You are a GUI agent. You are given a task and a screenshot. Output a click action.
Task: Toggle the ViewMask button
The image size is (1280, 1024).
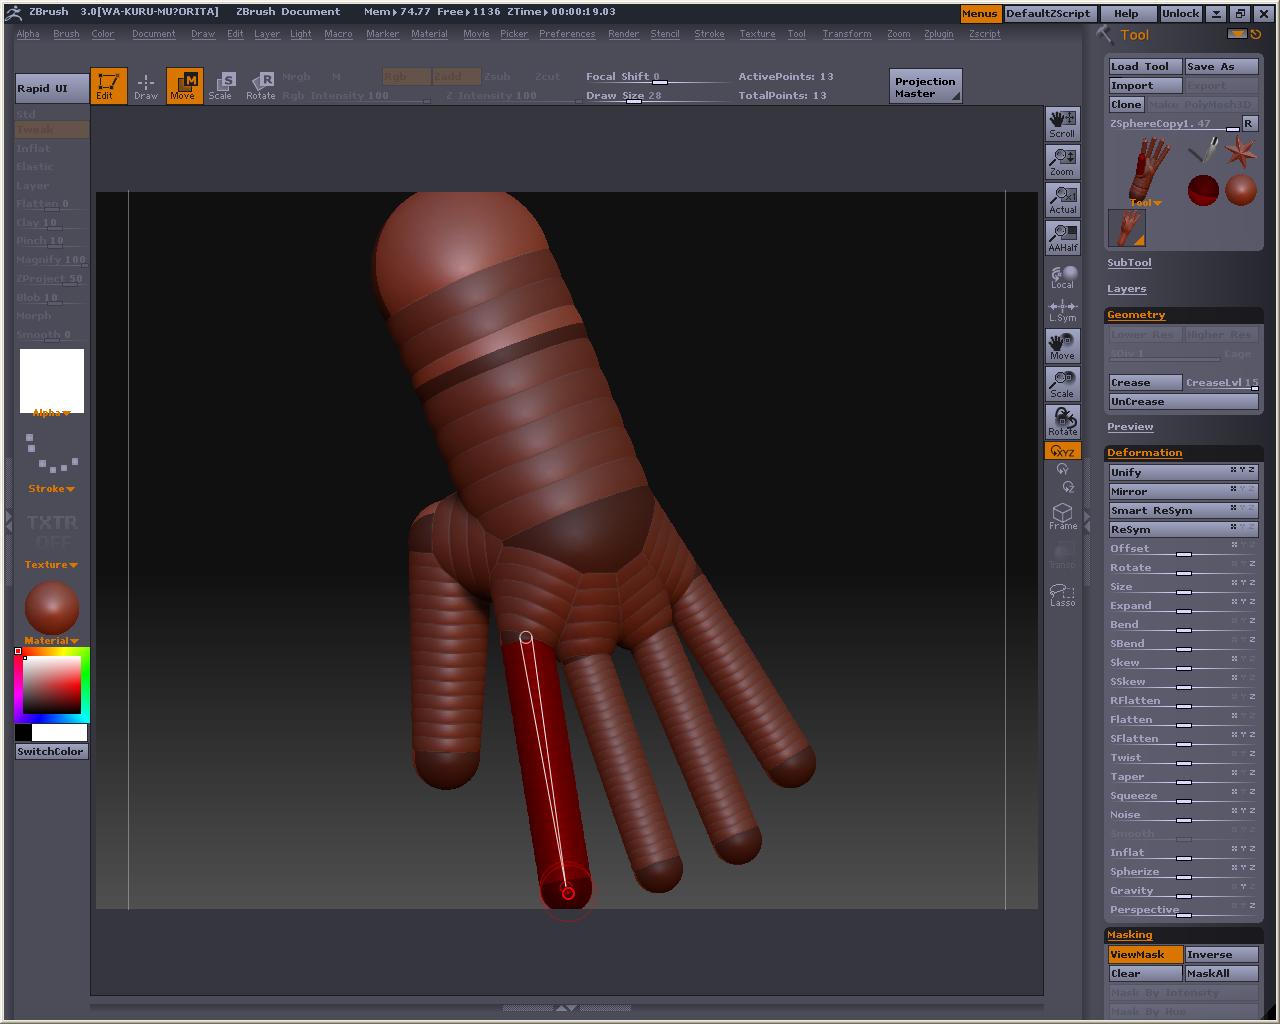[x=1145, y=954]
